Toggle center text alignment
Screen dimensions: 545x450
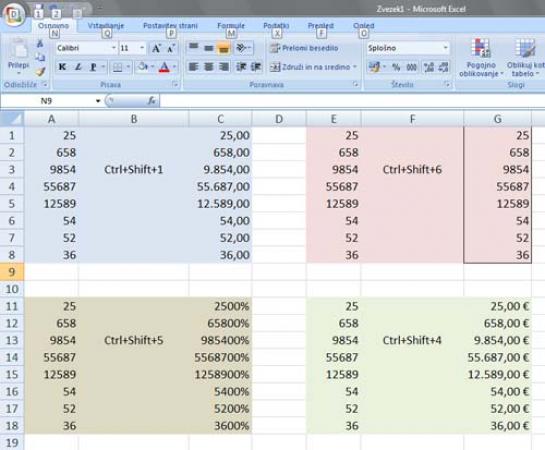209,67
